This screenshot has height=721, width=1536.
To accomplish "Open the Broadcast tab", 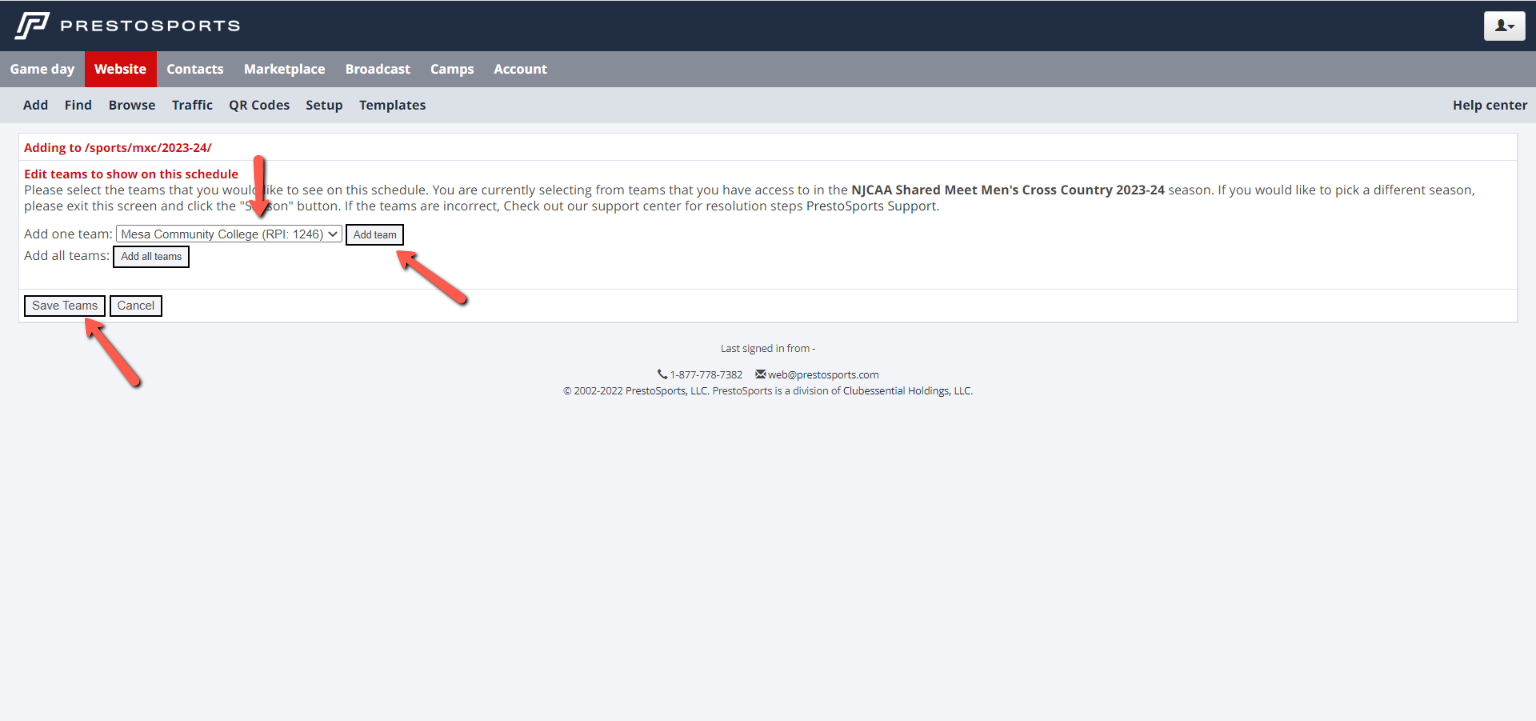I will tap(377, 69).
